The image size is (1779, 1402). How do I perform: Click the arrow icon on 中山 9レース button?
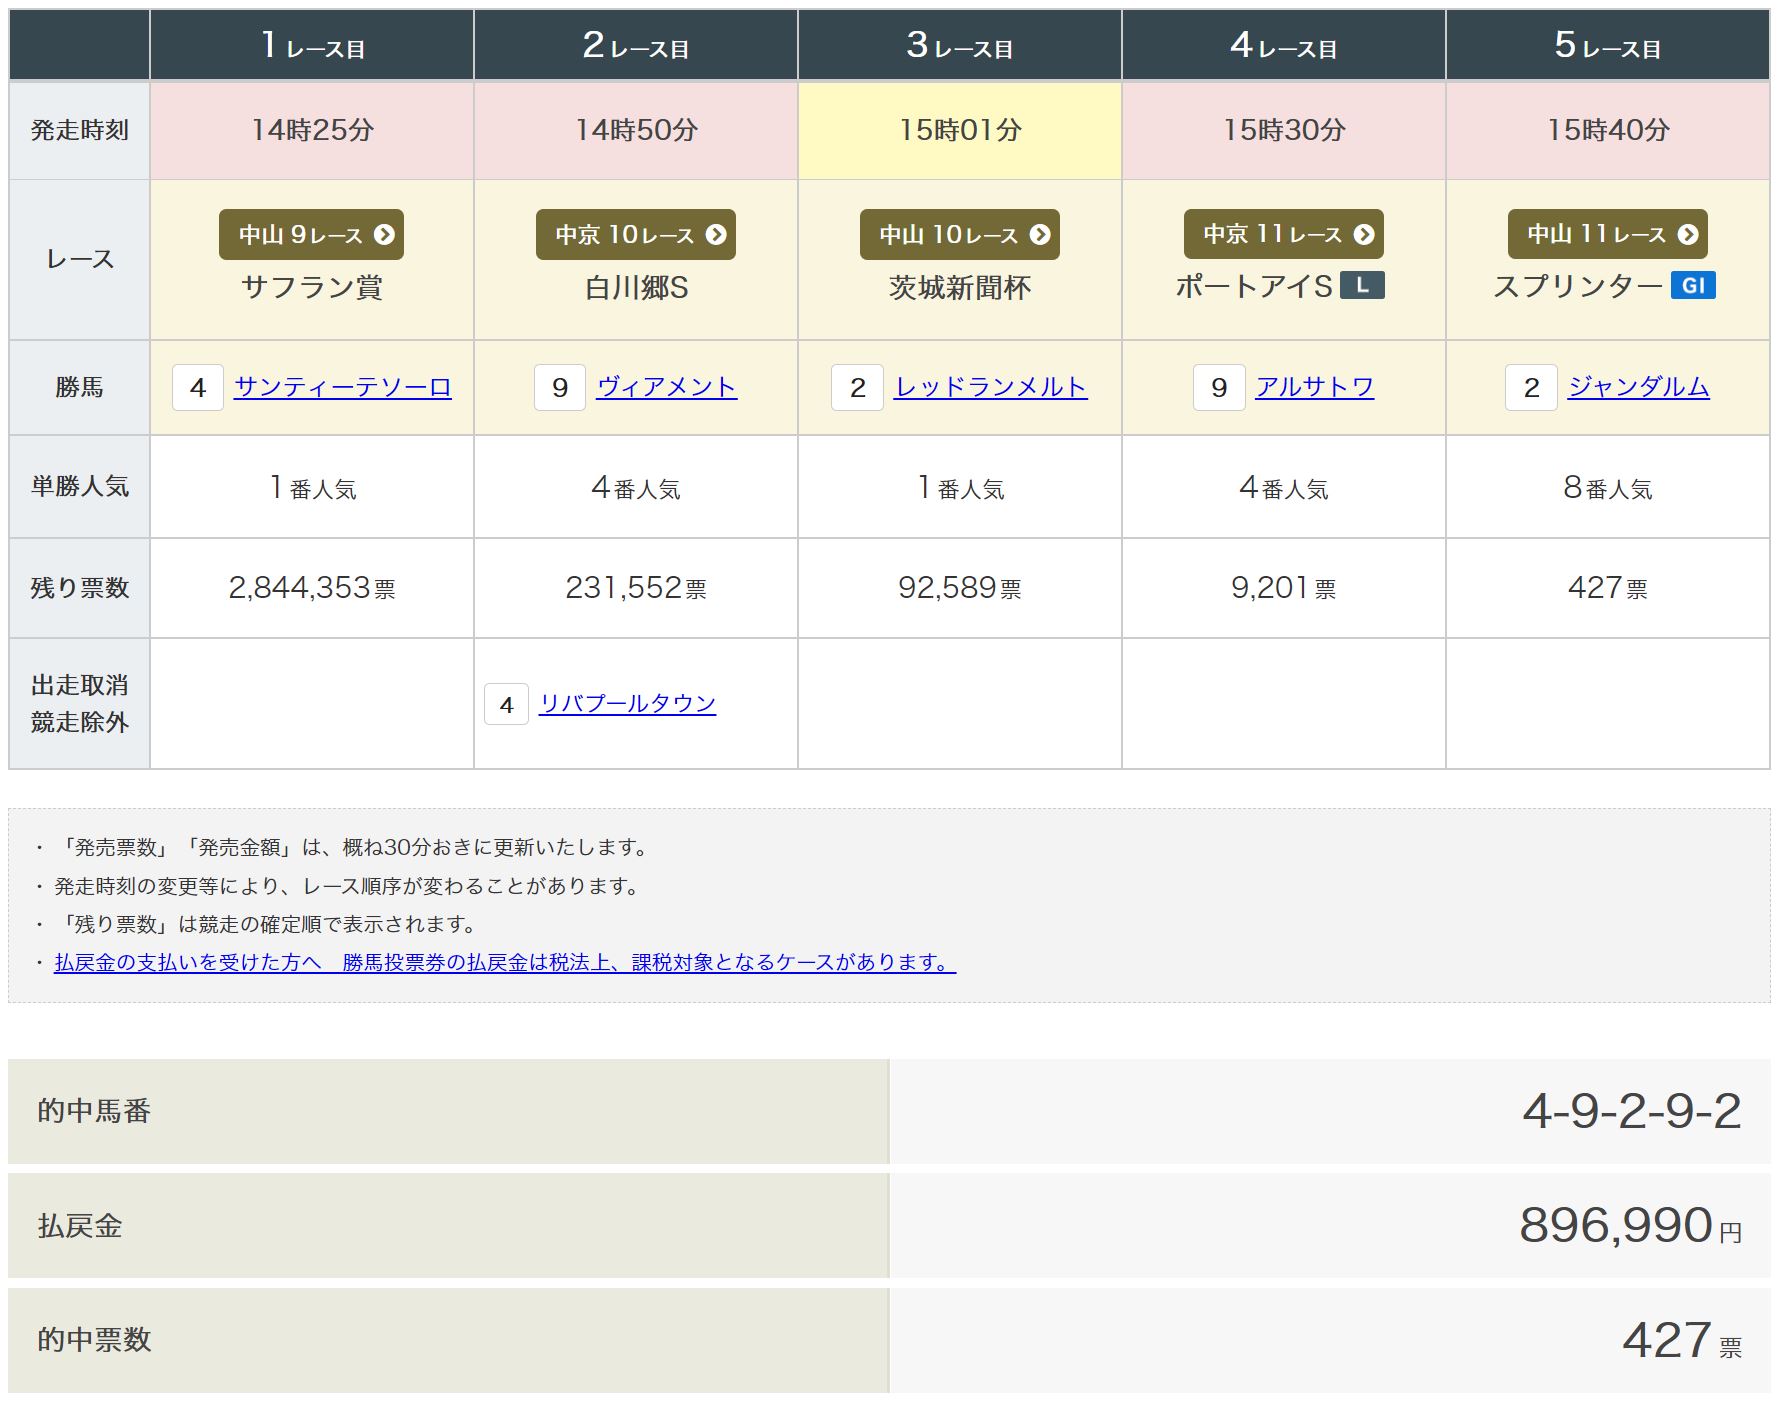(x=384, y=235)
